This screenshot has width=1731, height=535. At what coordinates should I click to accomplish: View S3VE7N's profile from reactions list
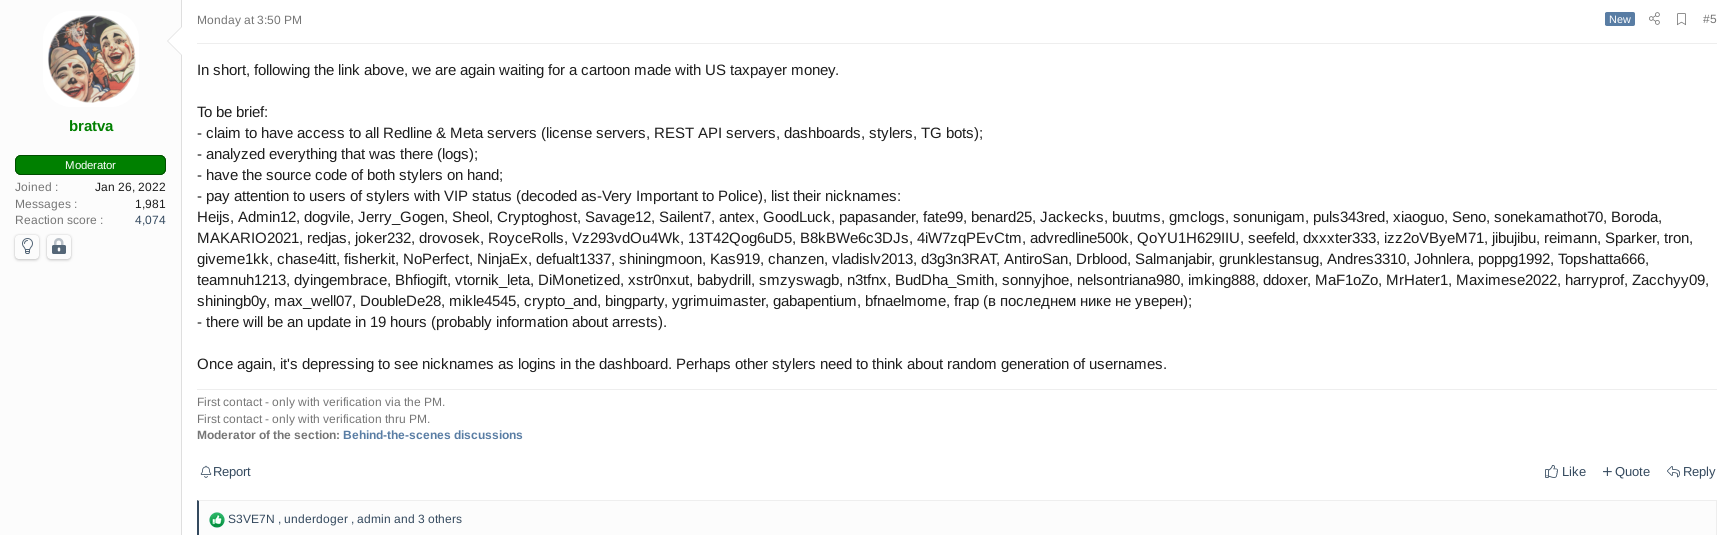coord(251,519)
